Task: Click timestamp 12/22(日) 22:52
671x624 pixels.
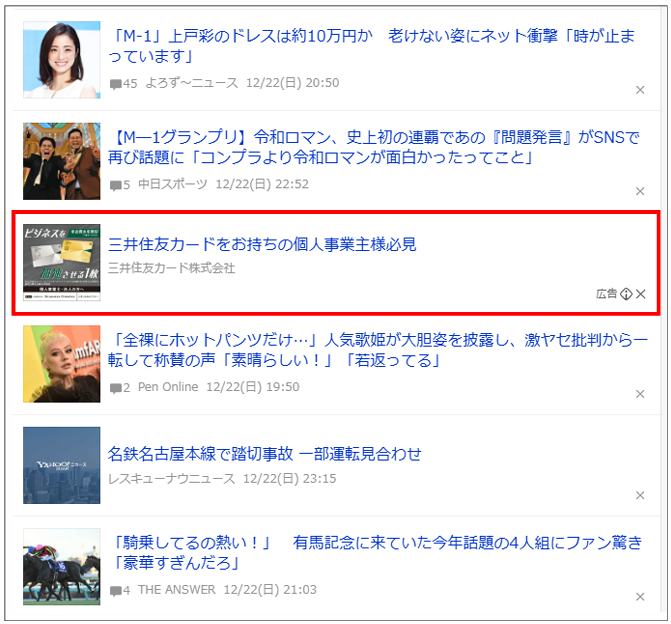Action: tap(262, 184)
